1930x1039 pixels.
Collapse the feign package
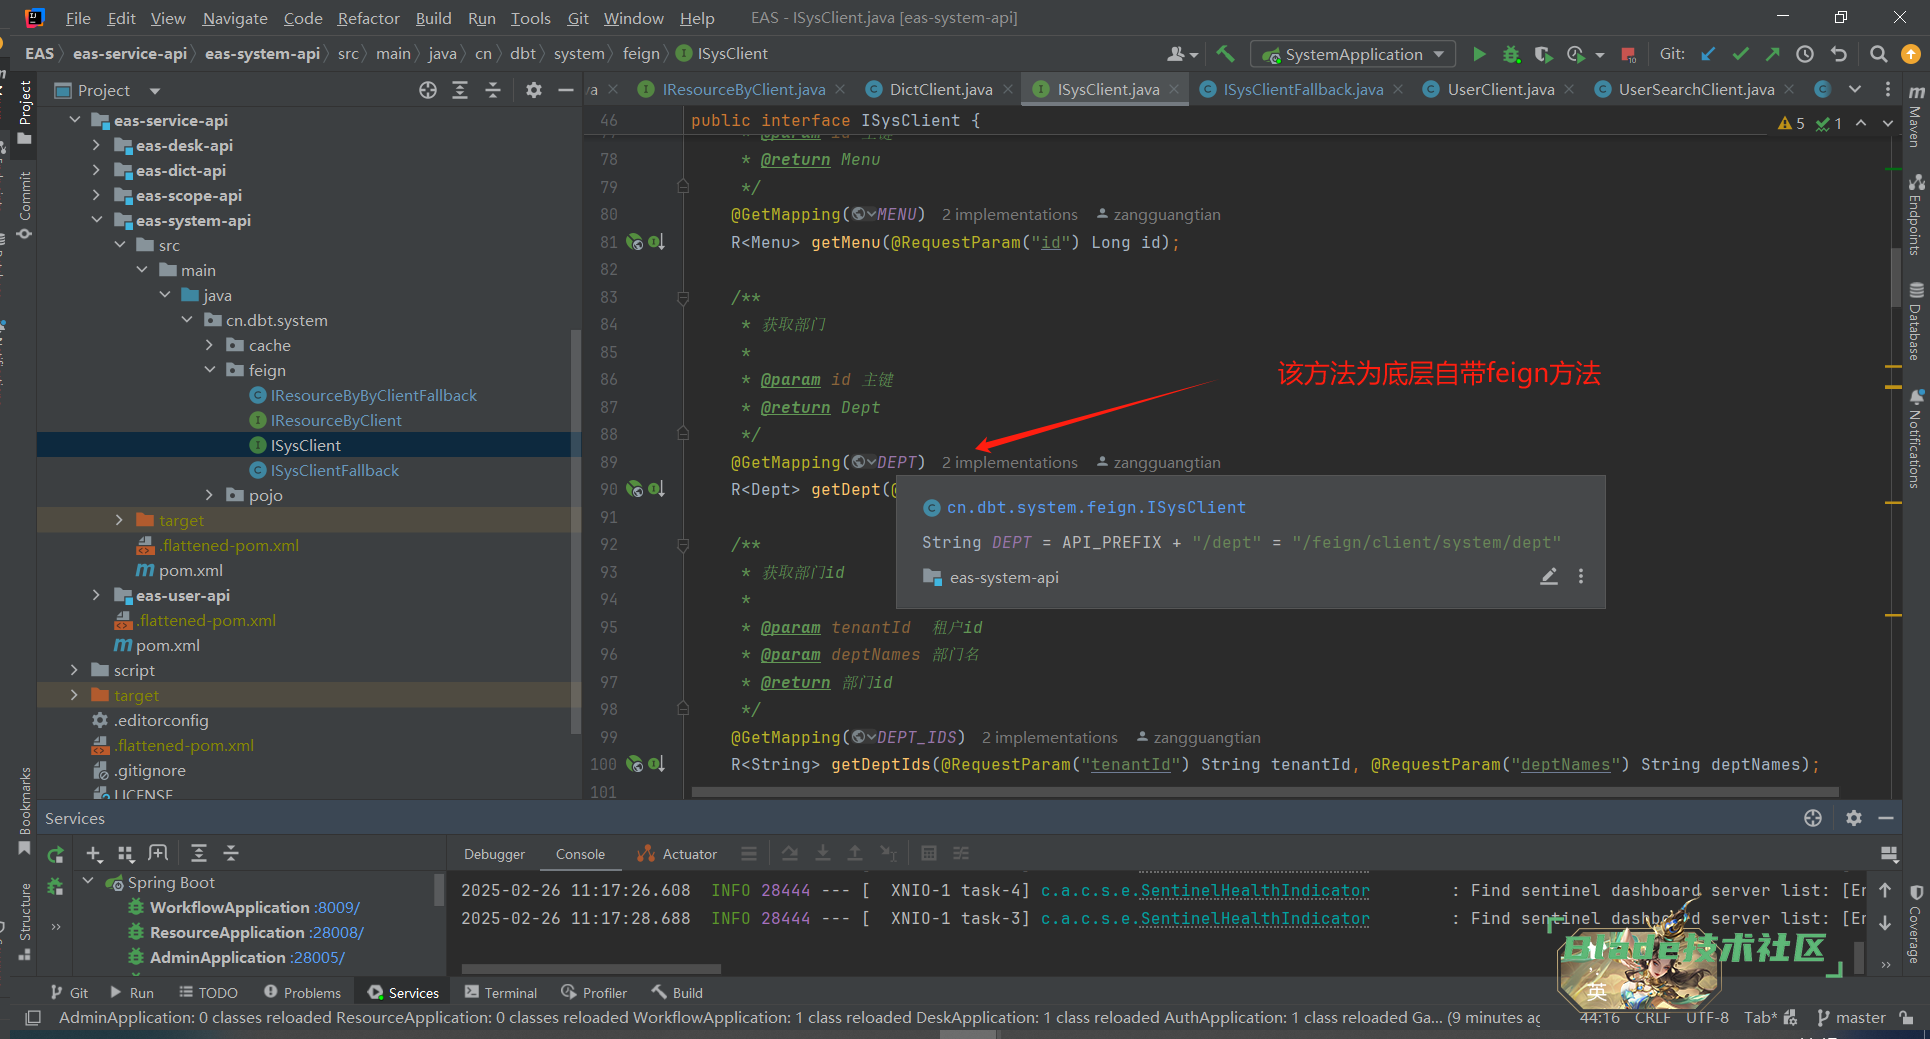[x=210, y=371]
